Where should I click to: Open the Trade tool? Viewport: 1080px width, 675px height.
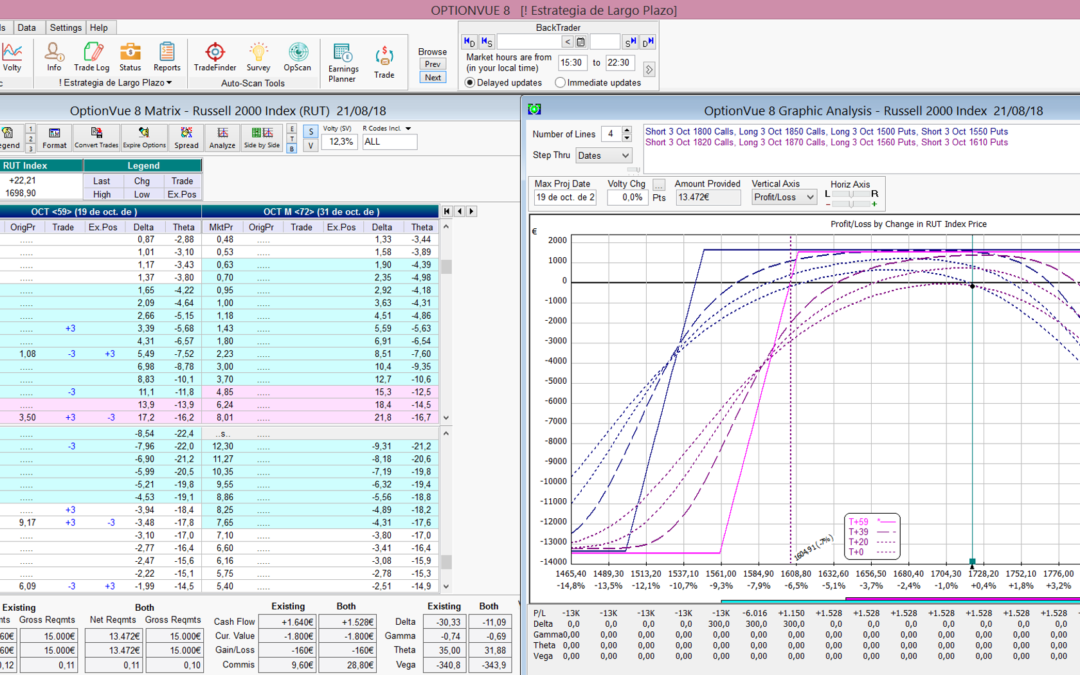click(384, 63)
